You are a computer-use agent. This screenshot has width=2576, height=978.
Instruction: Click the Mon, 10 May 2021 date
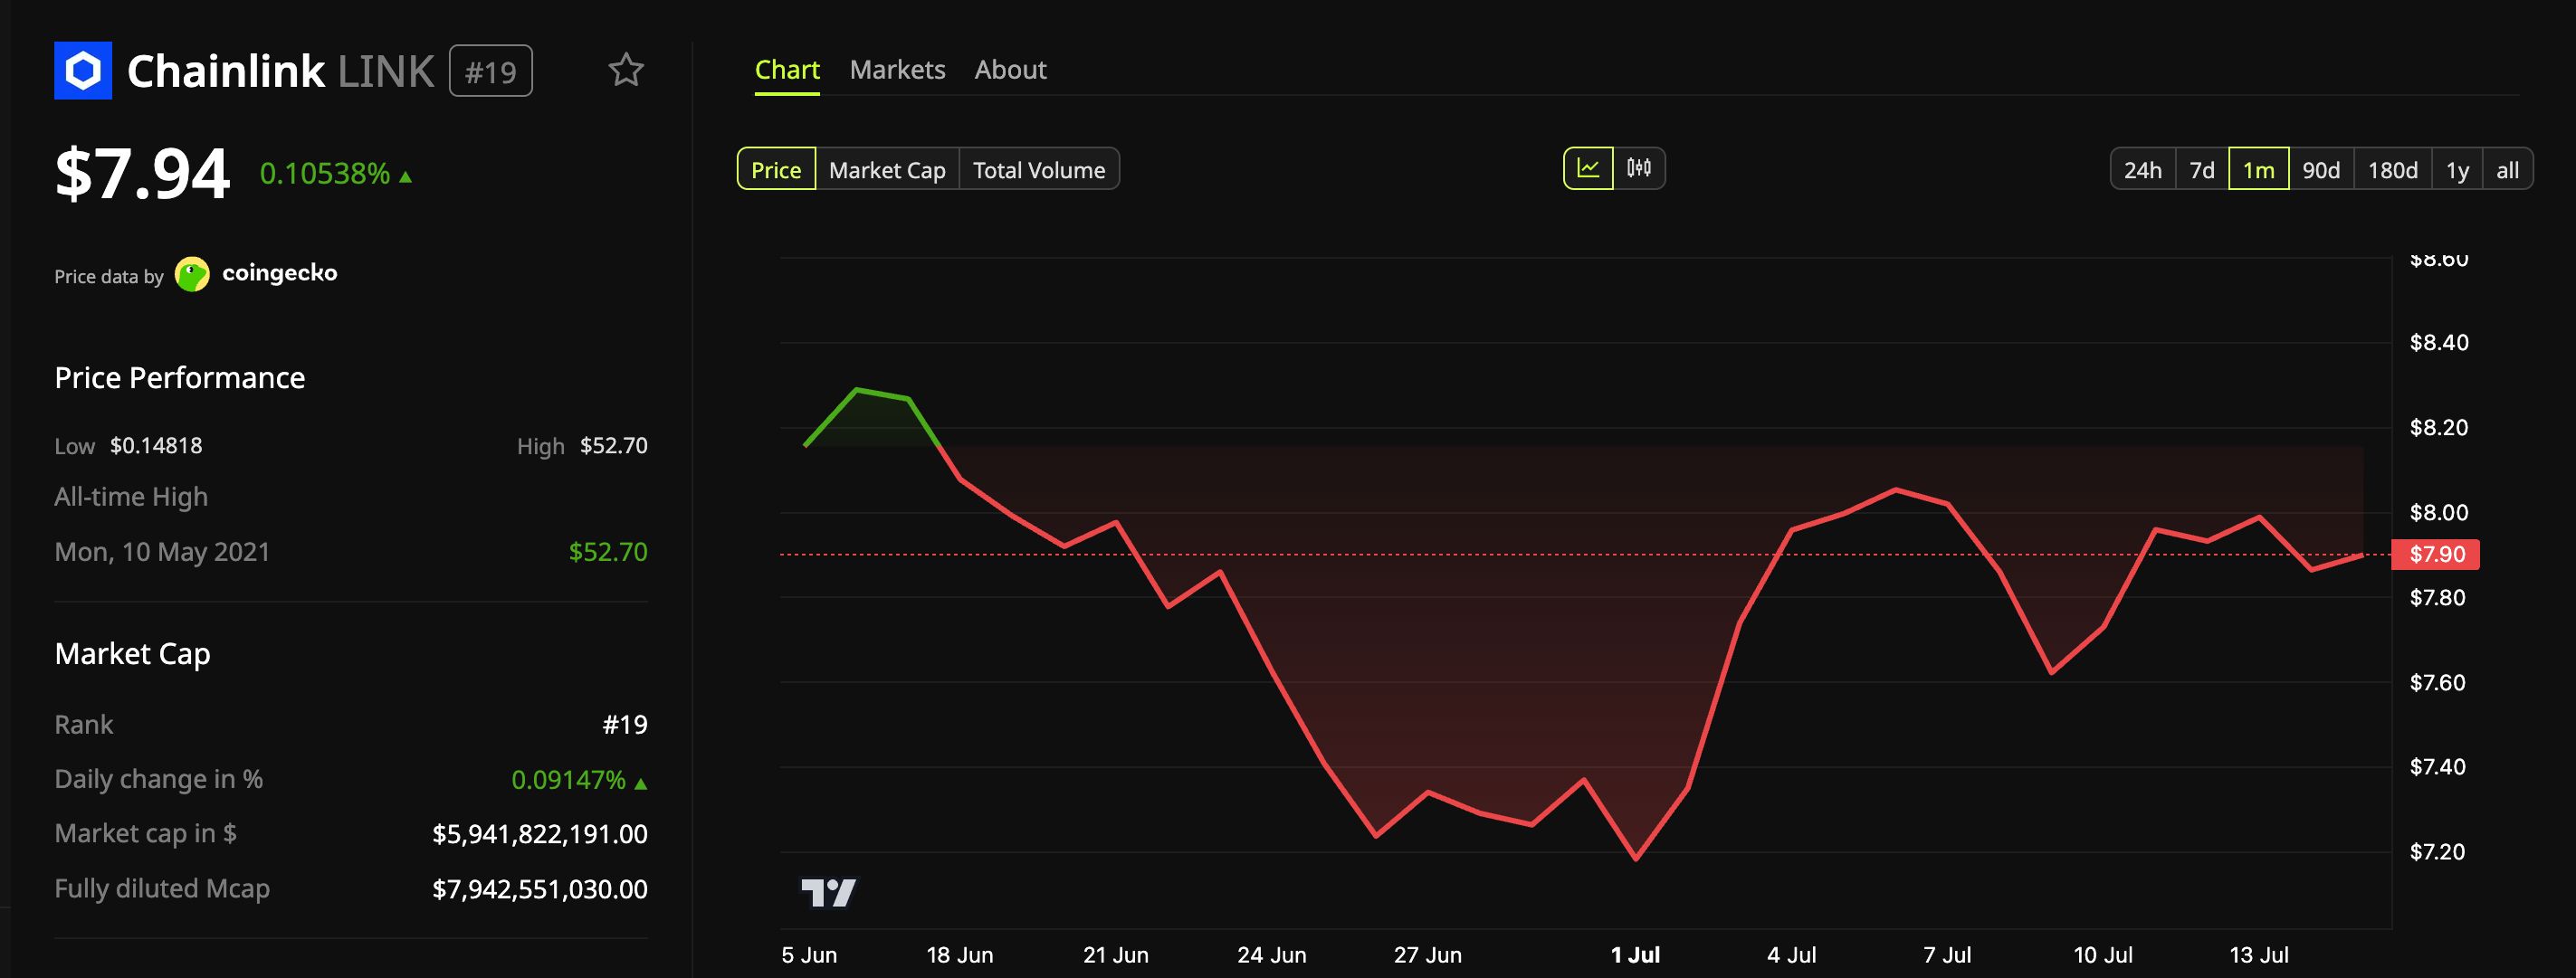coord(162,552)
